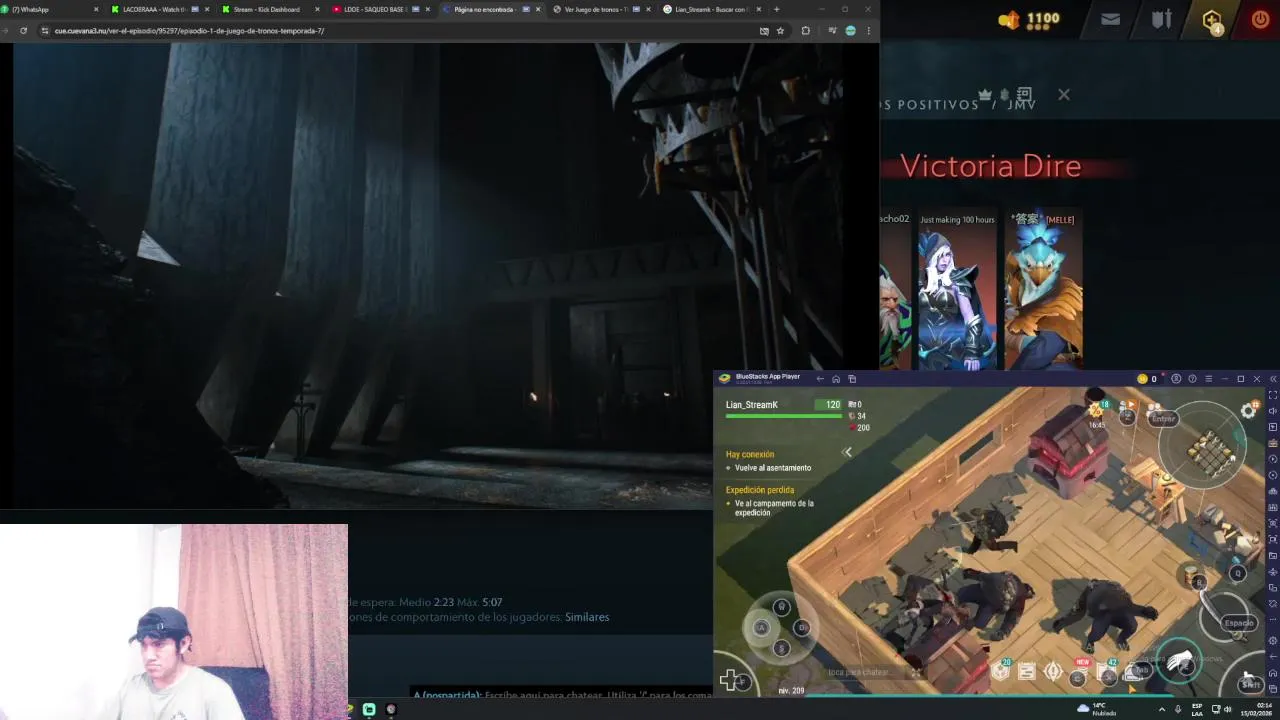Image resolution: width=1280 pixels, height=720 pixels.
Task: Click the 'Expedición perdida' quest heading
Action: [x=760, y=490]
